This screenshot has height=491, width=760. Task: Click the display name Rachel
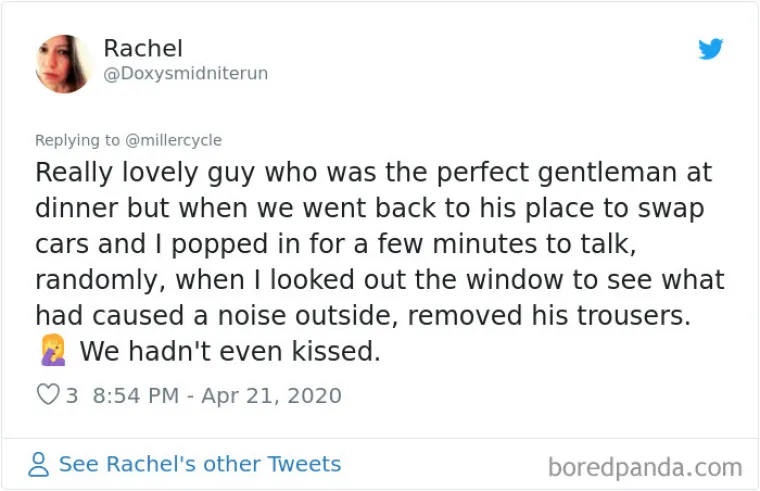(143, 48)
